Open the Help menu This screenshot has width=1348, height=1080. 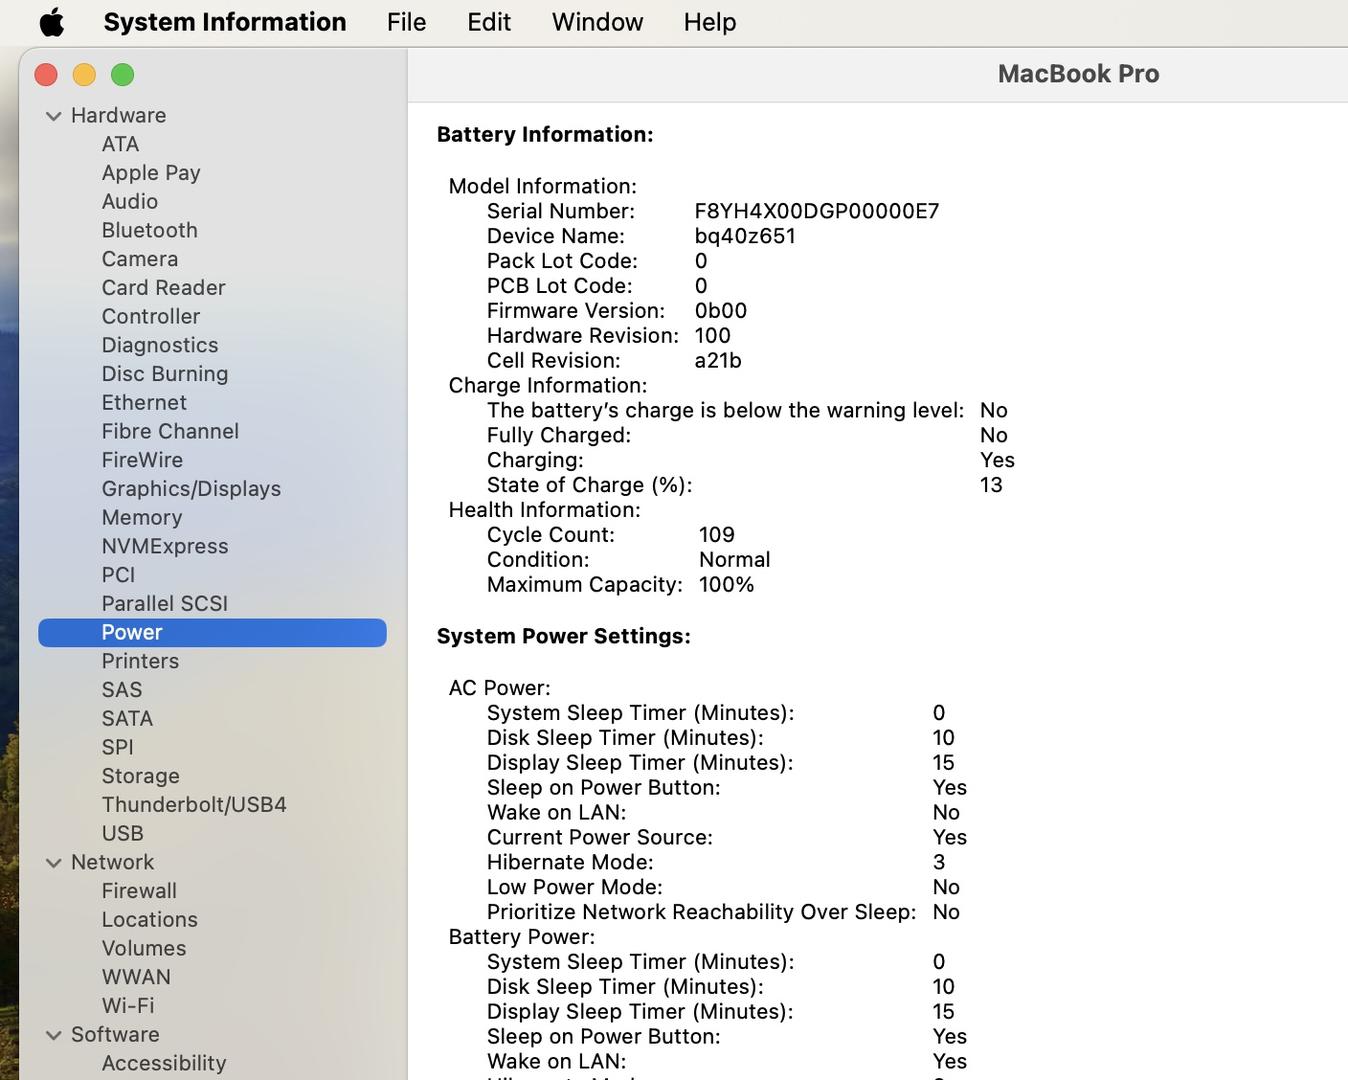coord(710,22)
